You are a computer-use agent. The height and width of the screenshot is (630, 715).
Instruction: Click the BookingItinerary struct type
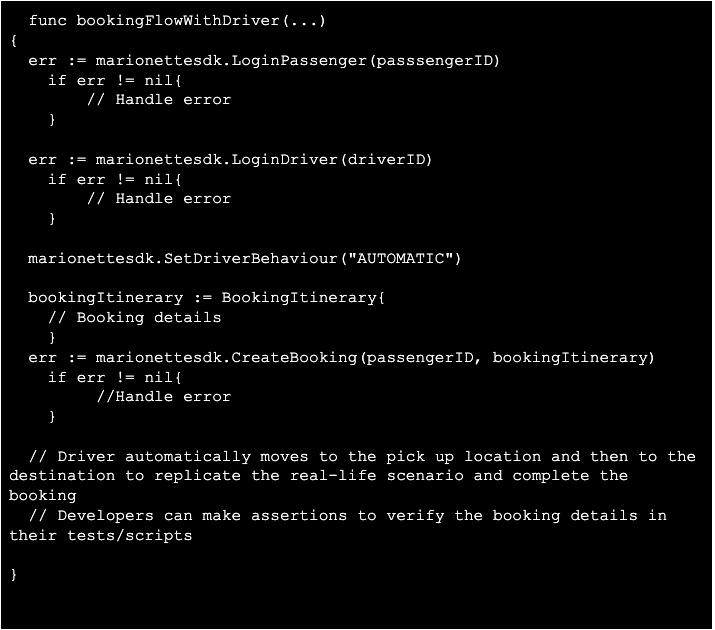click(299, 298)
